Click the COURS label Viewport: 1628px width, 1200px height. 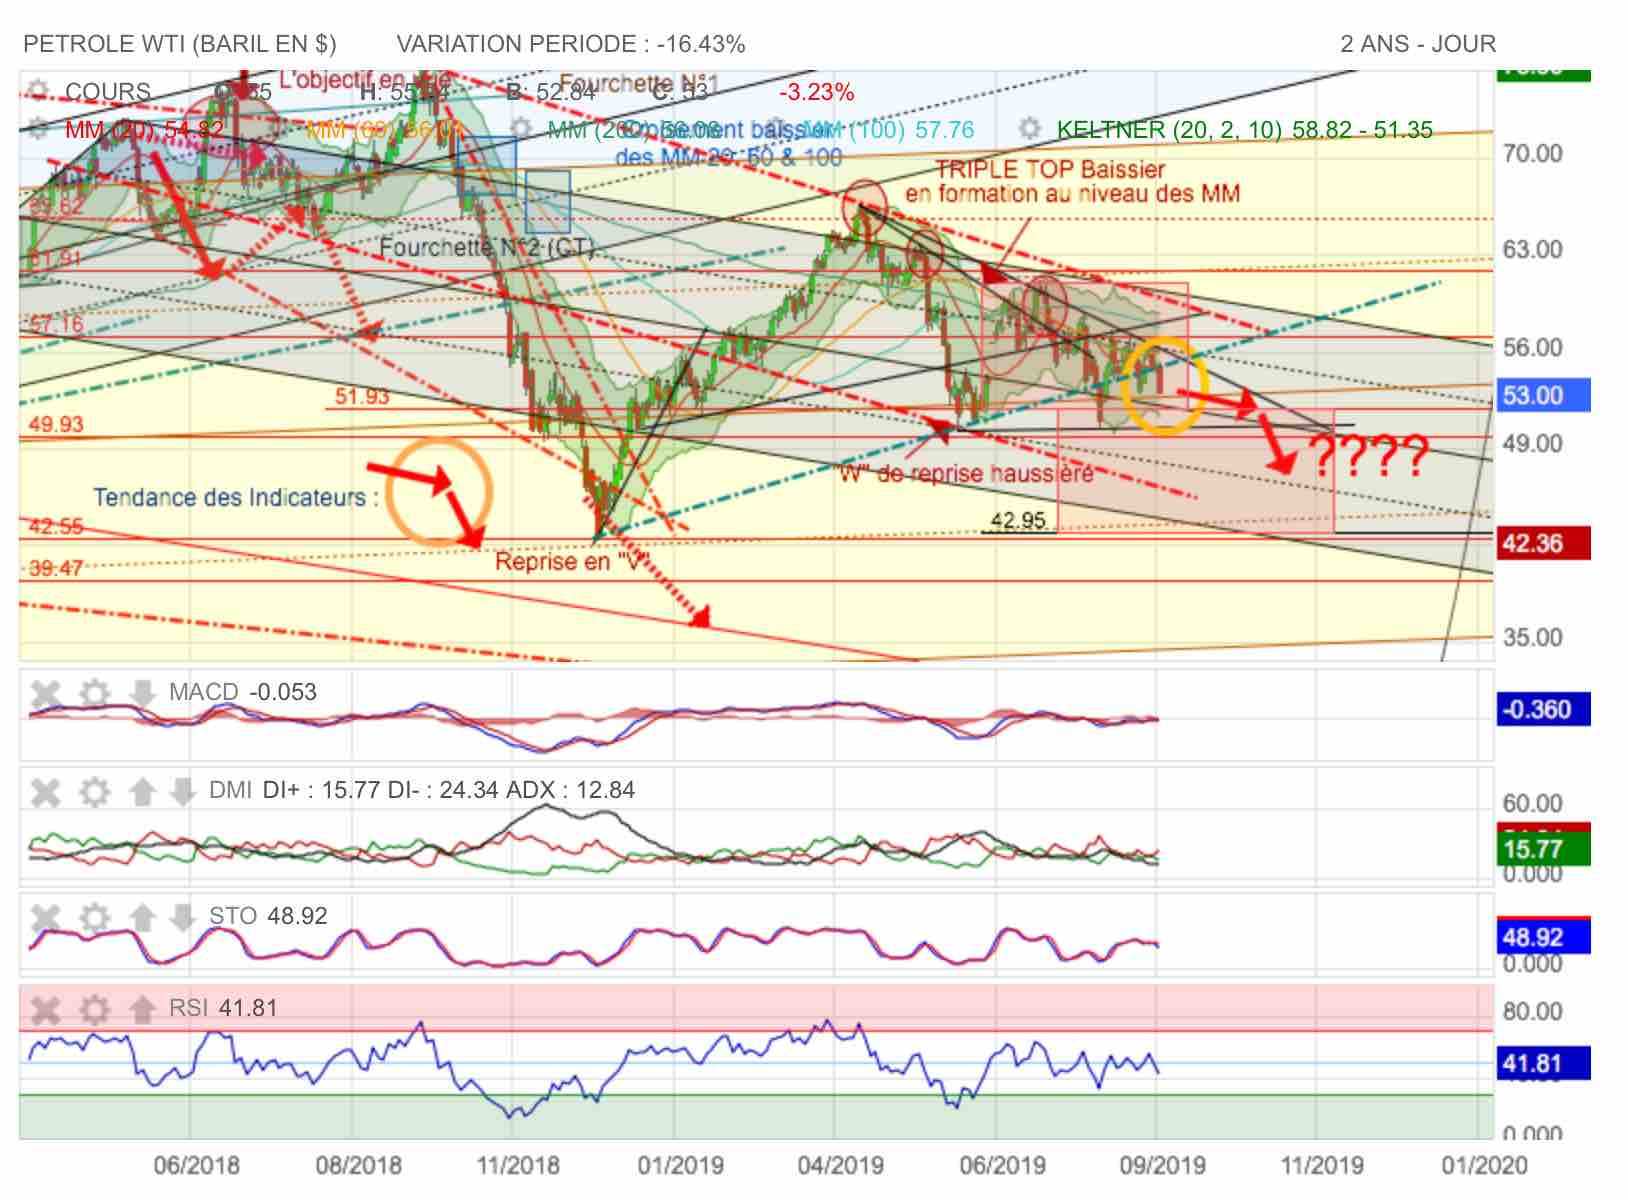pyautogui.click(x=108, y=92)
